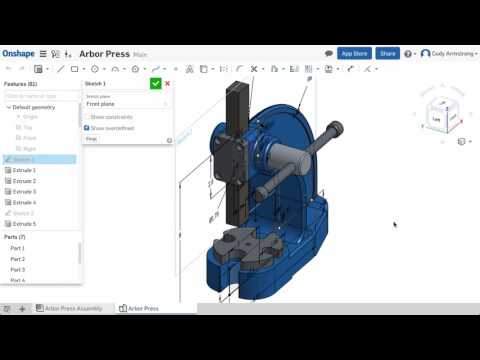The image size is (480, 360).
Task: Uncheck the Show overdefined checkbox
Action: [87, 128]
